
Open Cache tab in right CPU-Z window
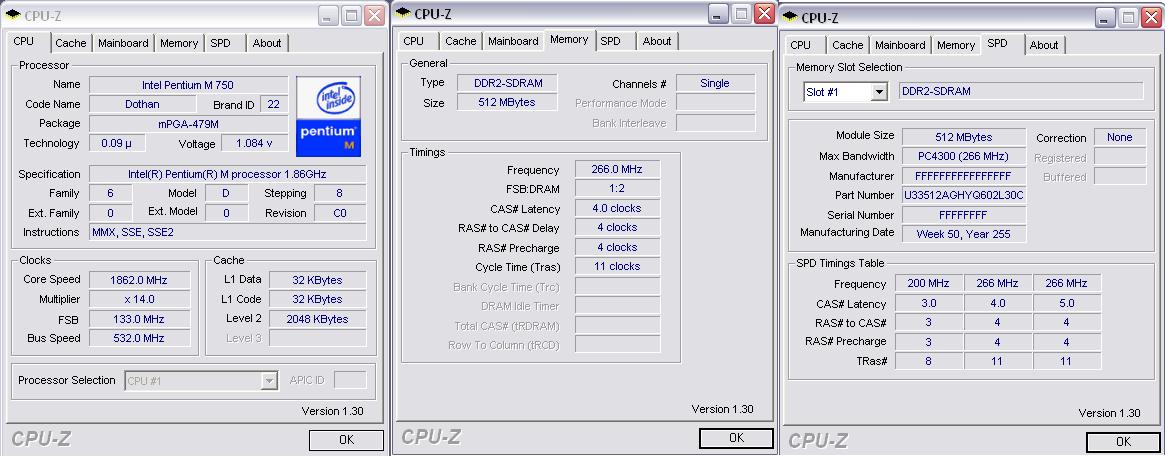(848, 45)
